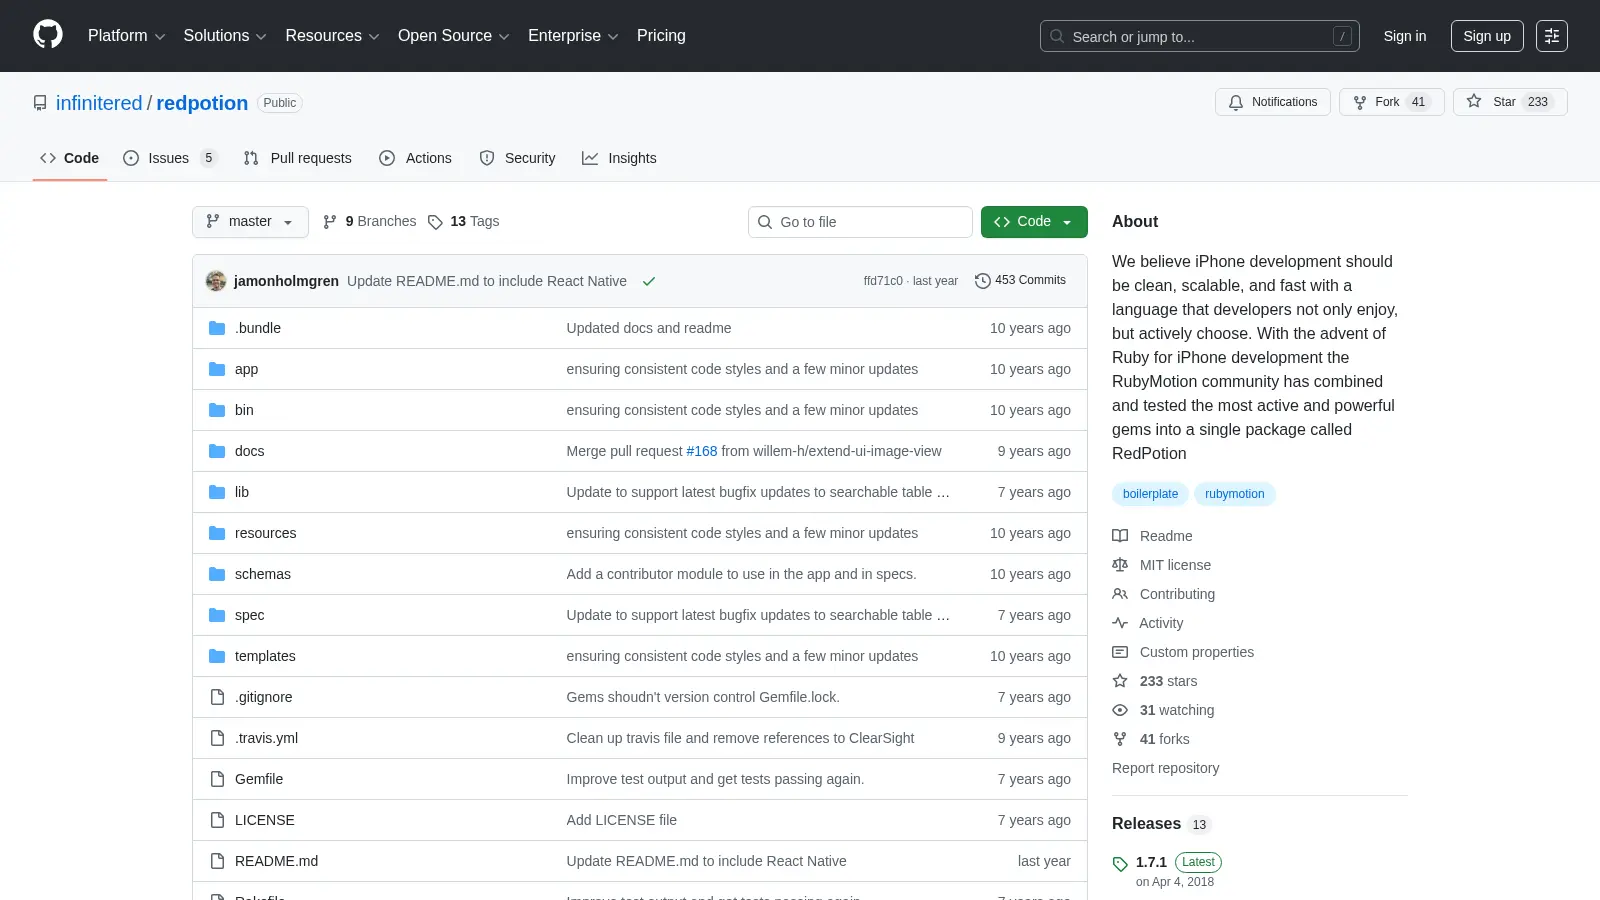1600x900 pixels.
Task: Open the schemas folder
Action: click(263, 574)
